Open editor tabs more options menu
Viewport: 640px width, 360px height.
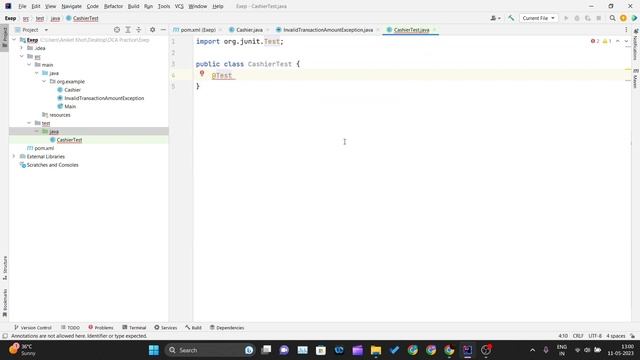pos(626,30)
